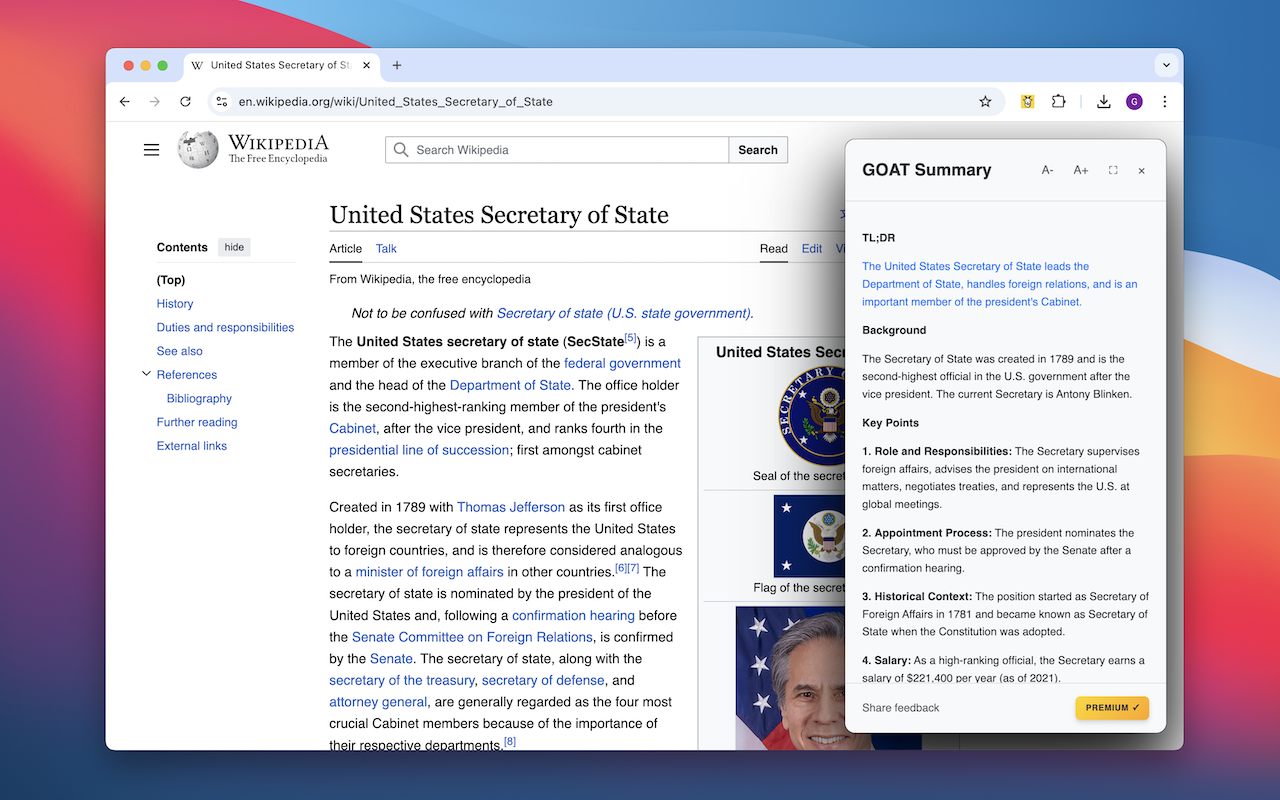Open the profile avatar G
This screenshot has width=1280, height=800.
1134,101
